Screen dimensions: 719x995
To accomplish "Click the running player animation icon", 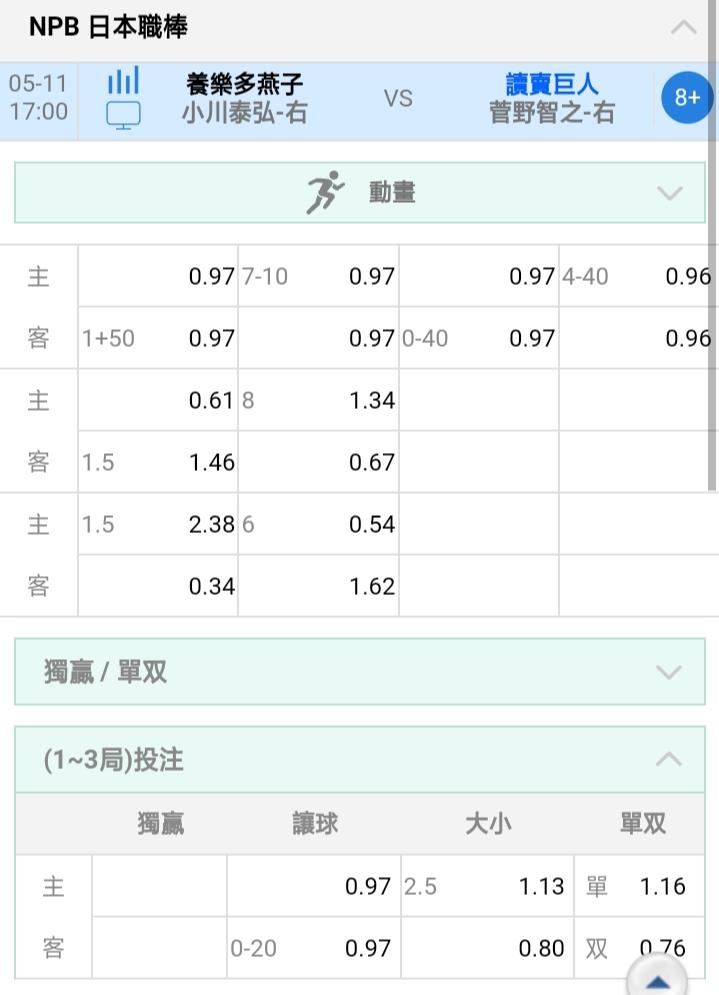I will tap(326, 192).
